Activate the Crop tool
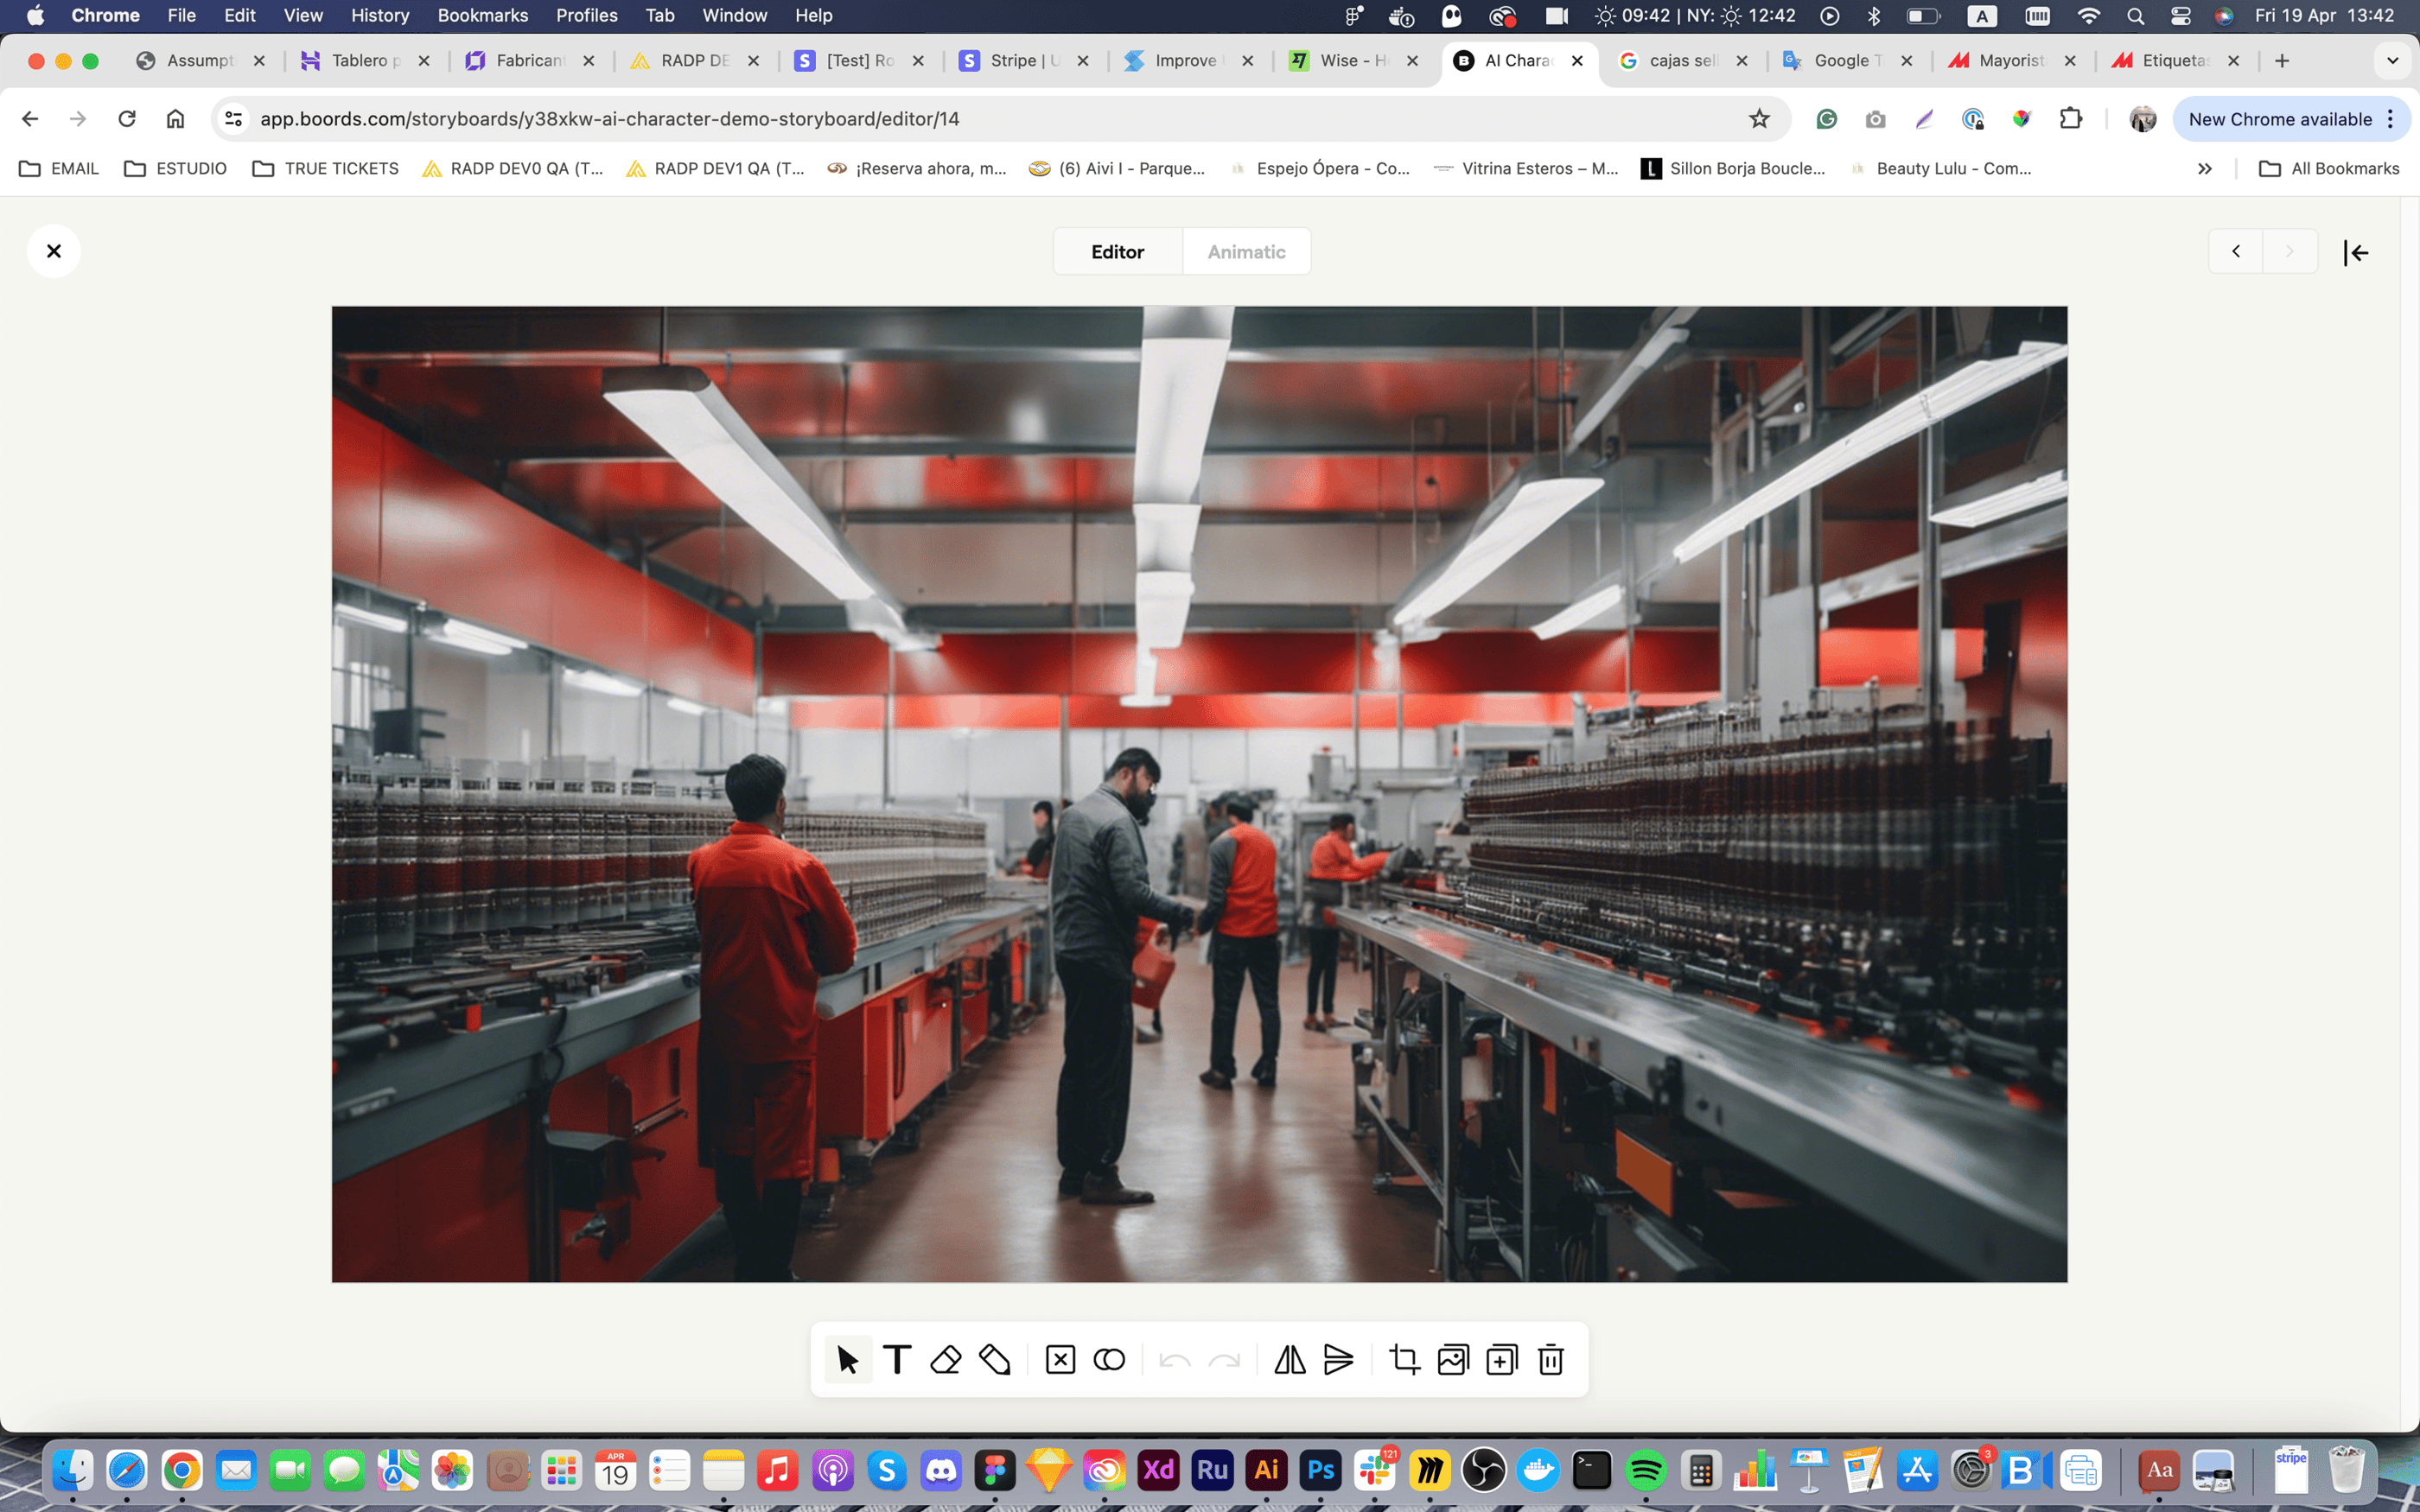The image size is (2420, 1512). point(1404,1360)
